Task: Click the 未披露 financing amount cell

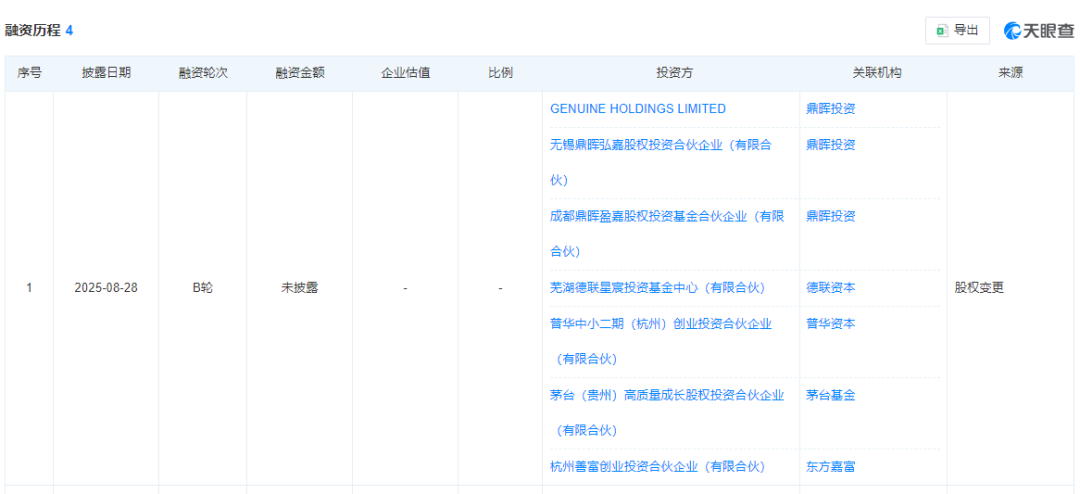Action: [x=300, y=288]
